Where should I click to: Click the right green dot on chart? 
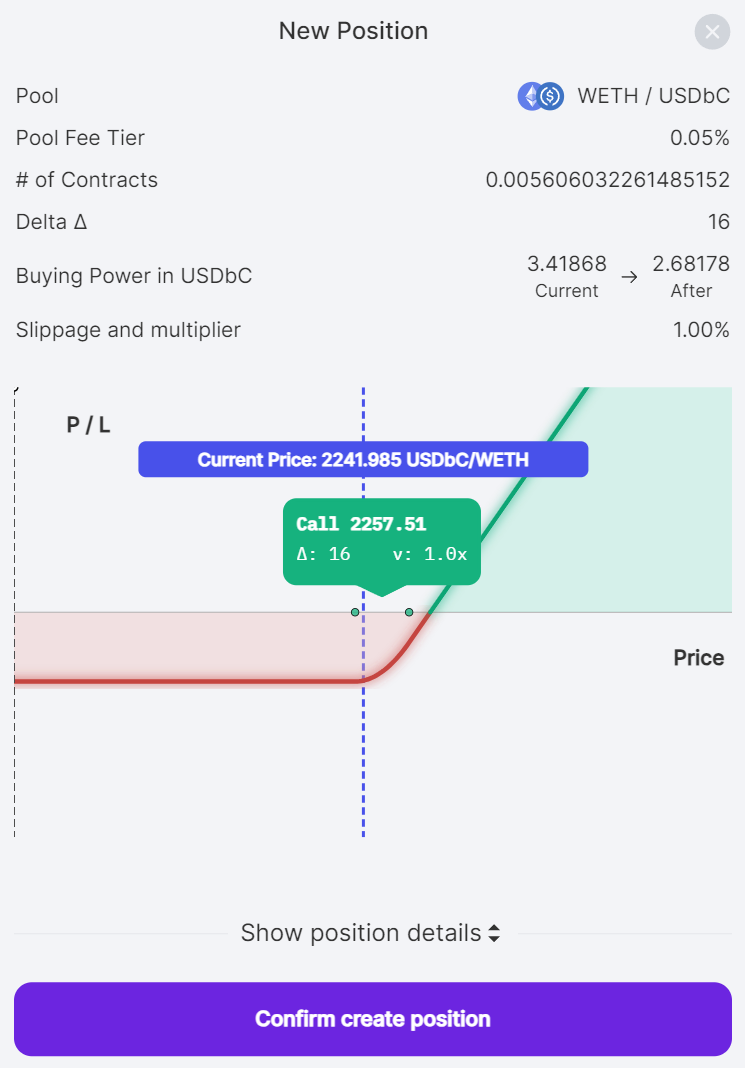[x=409, y=612]
